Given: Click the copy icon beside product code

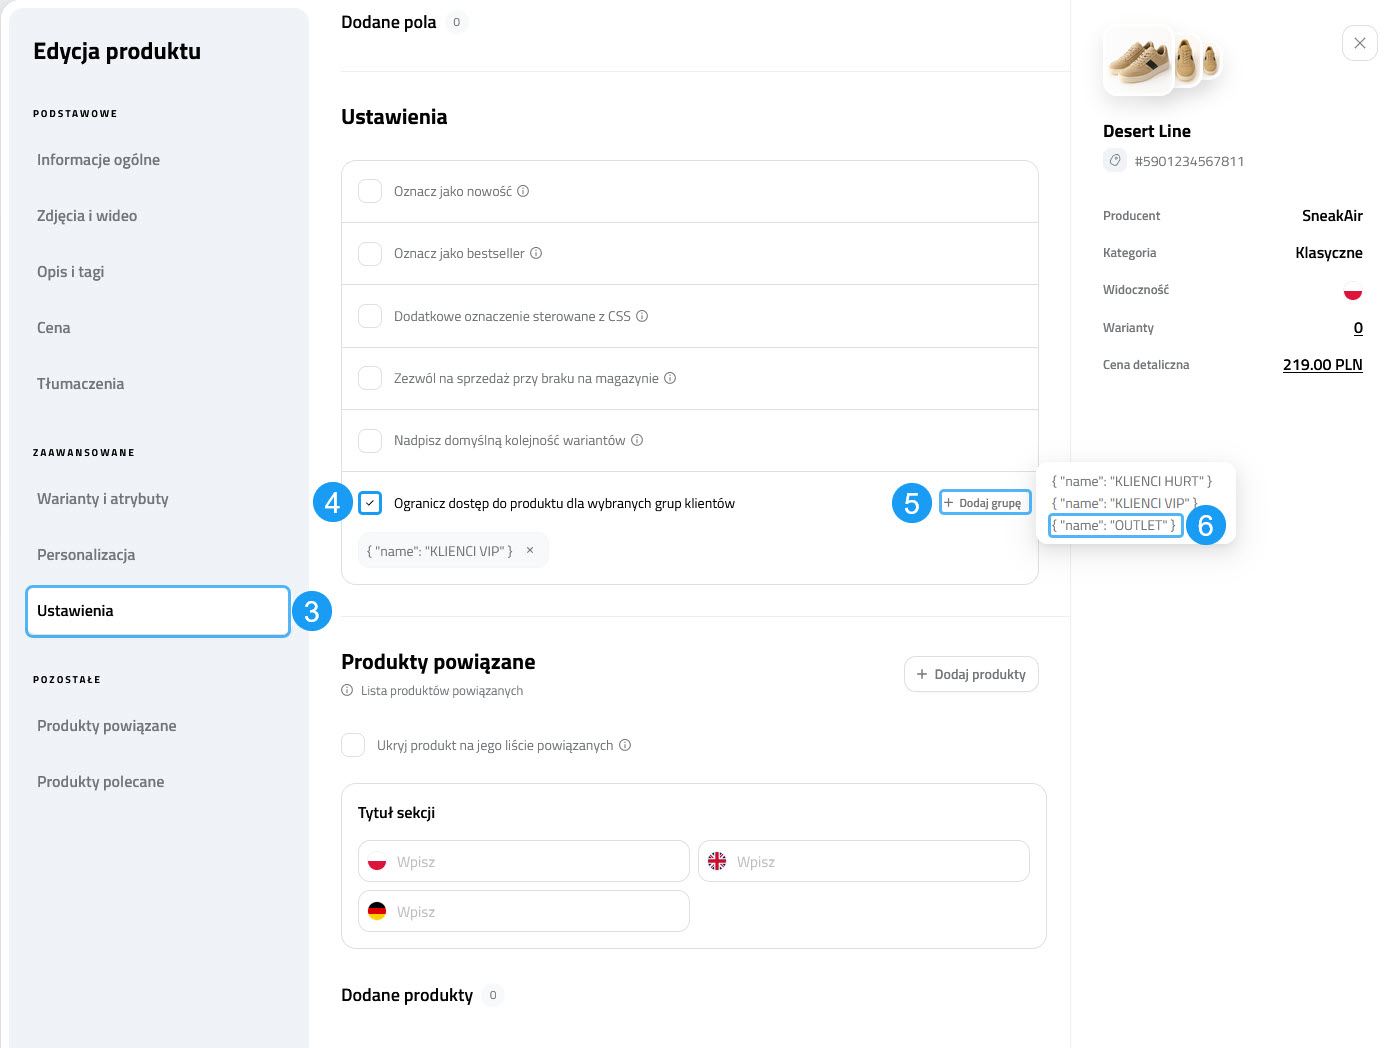Looking at the screenshot, I should pyautogui.click(x=1115, y=160).
